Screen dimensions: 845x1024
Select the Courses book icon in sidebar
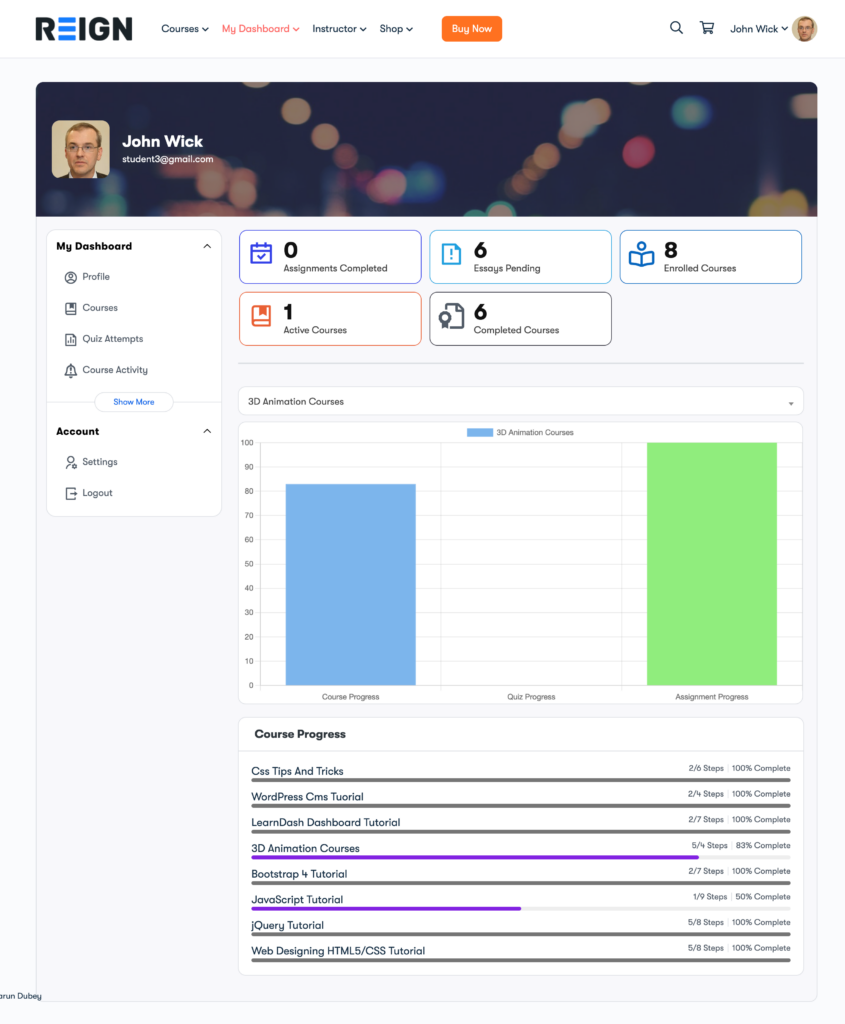pos(70,307)
